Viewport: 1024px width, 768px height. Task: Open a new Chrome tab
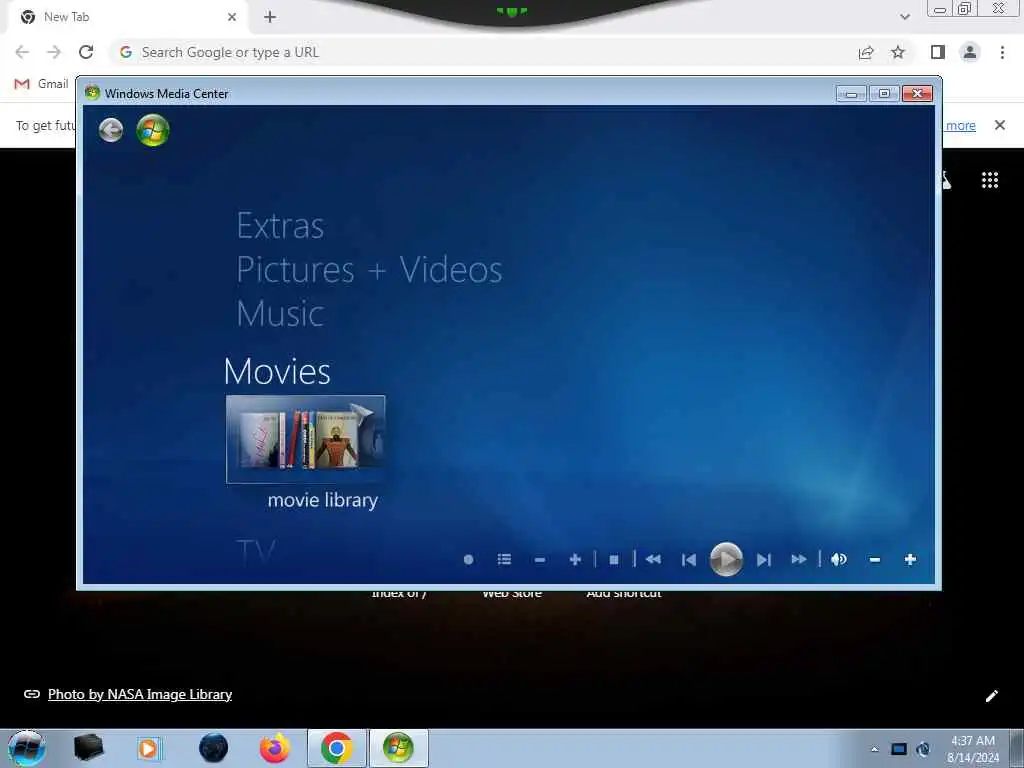pyautogui.click(x=270, y=17)
